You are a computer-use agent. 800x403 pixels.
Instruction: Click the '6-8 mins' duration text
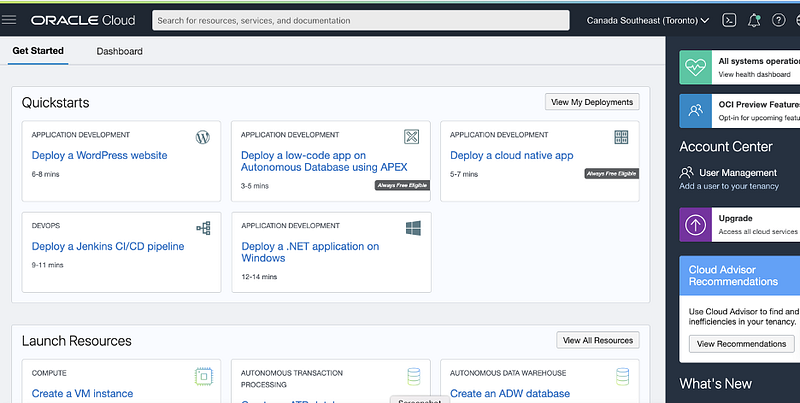[45, 174]
